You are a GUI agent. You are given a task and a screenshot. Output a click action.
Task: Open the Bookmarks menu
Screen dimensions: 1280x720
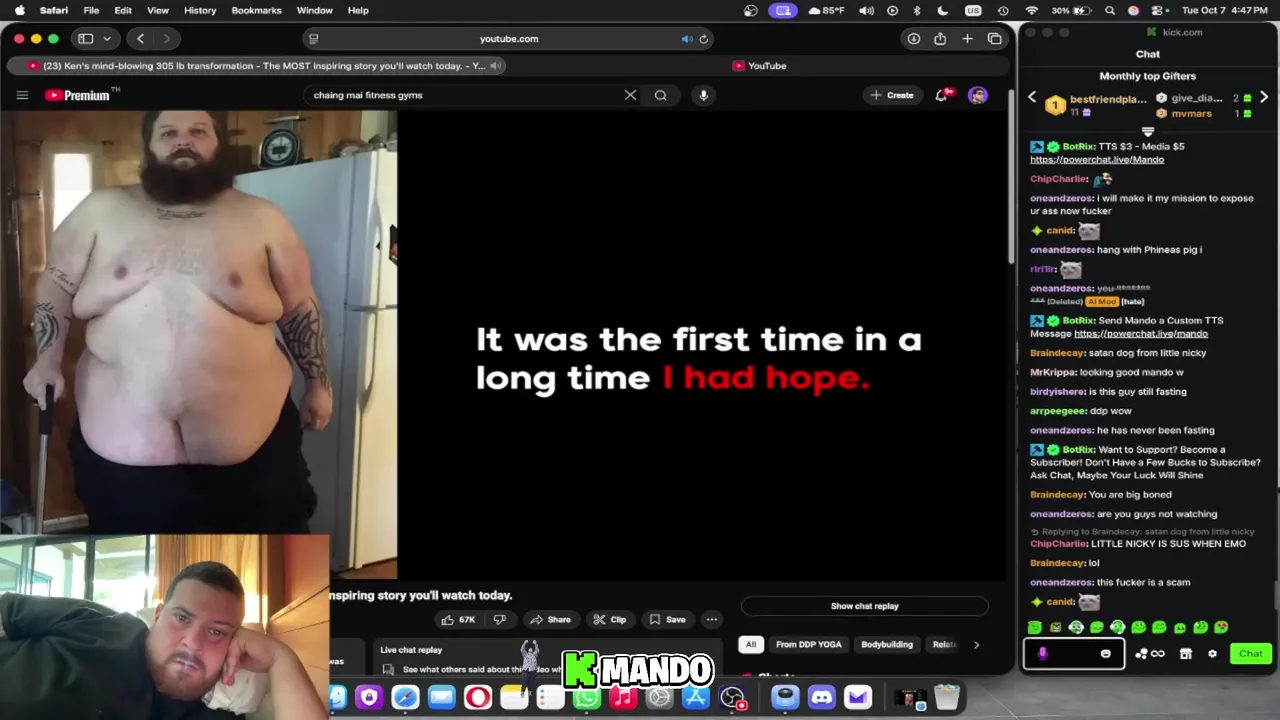[x=256, y=10]
